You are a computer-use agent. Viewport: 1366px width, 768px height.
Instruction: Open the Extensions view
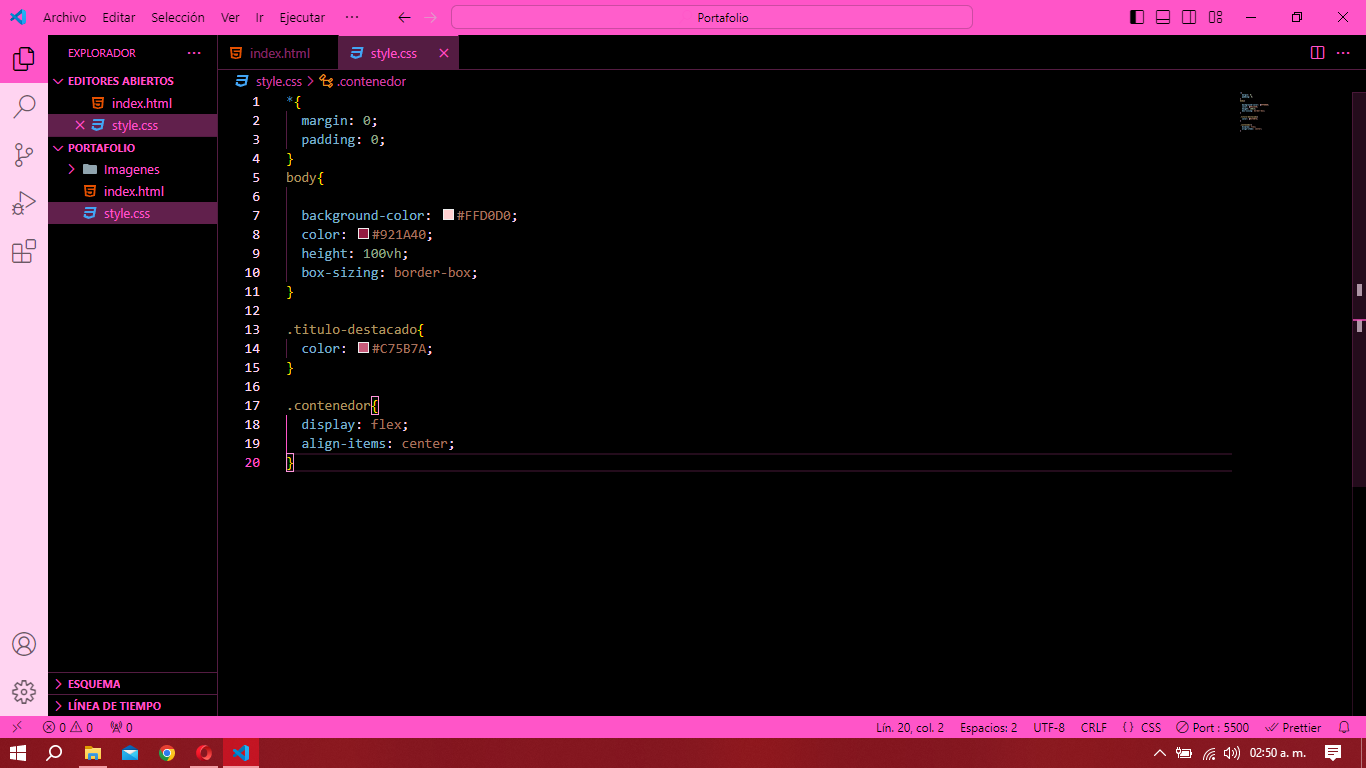pos(24,251)
